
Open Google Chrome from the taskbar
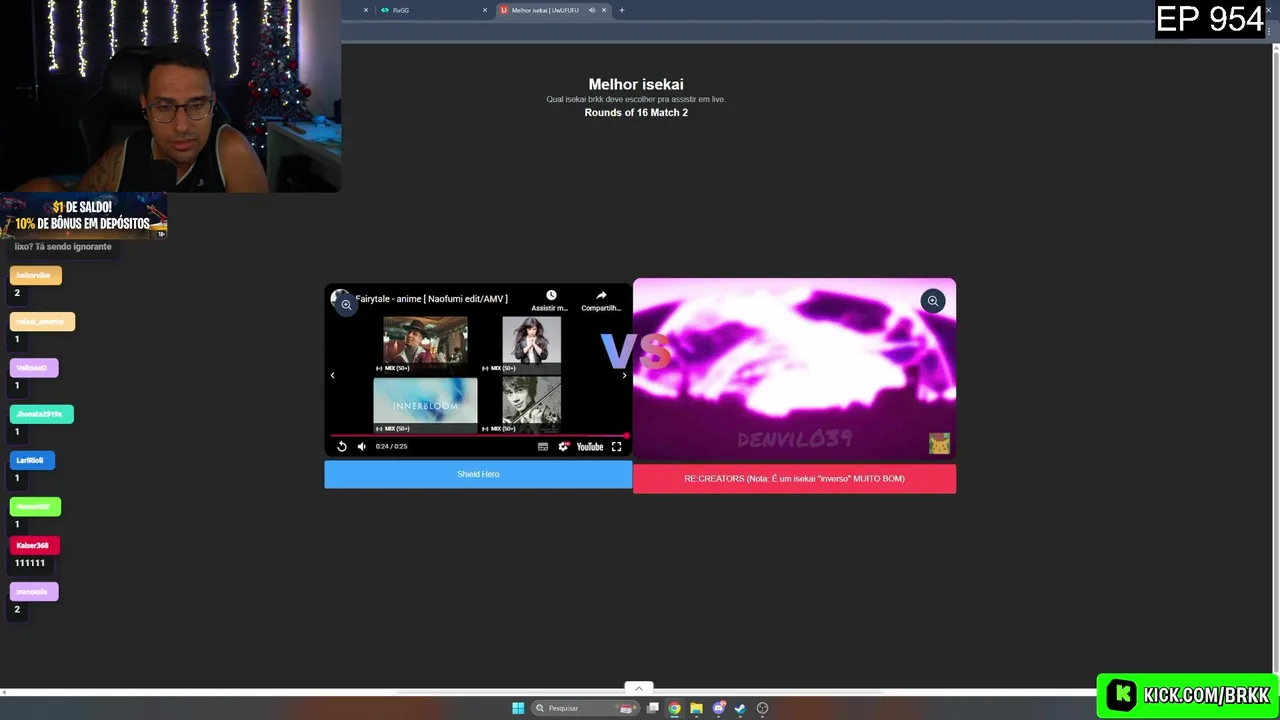[675, 708]
